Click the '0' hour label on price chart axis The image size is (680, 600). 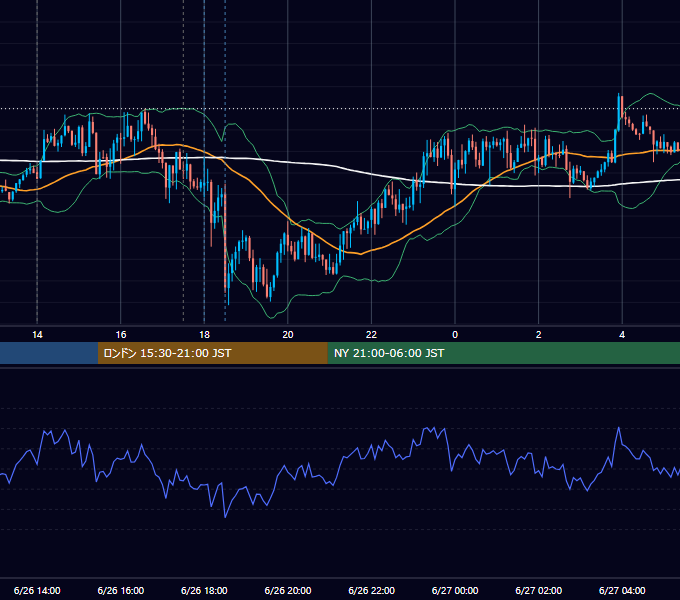point(455,335)
